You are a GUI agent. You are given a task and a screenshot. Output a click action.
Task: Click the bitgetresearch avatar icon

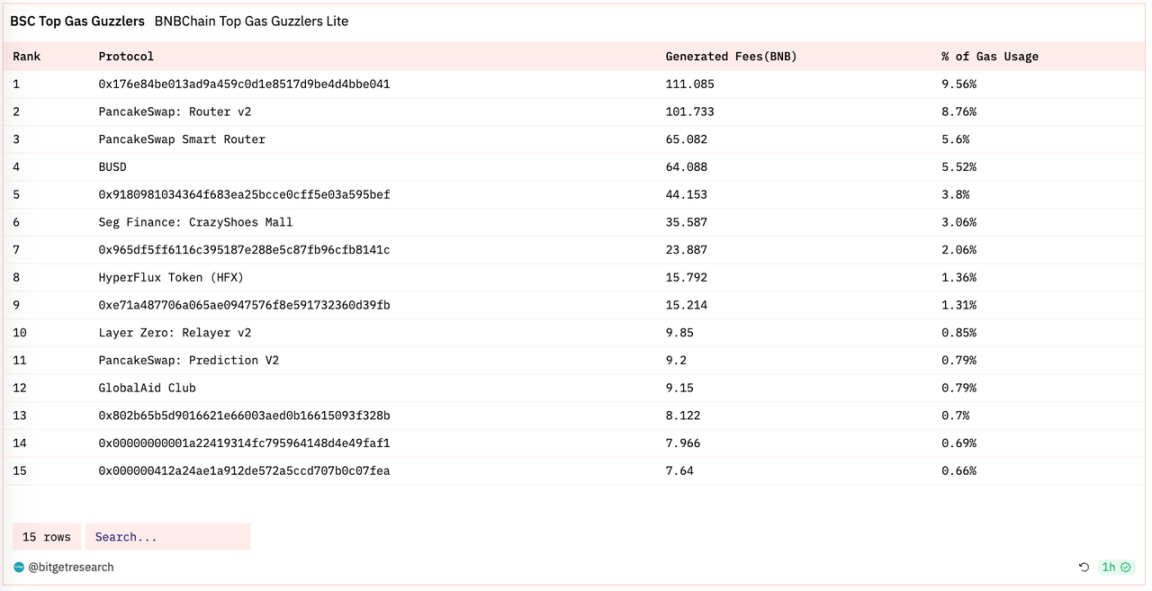point(18,567)
